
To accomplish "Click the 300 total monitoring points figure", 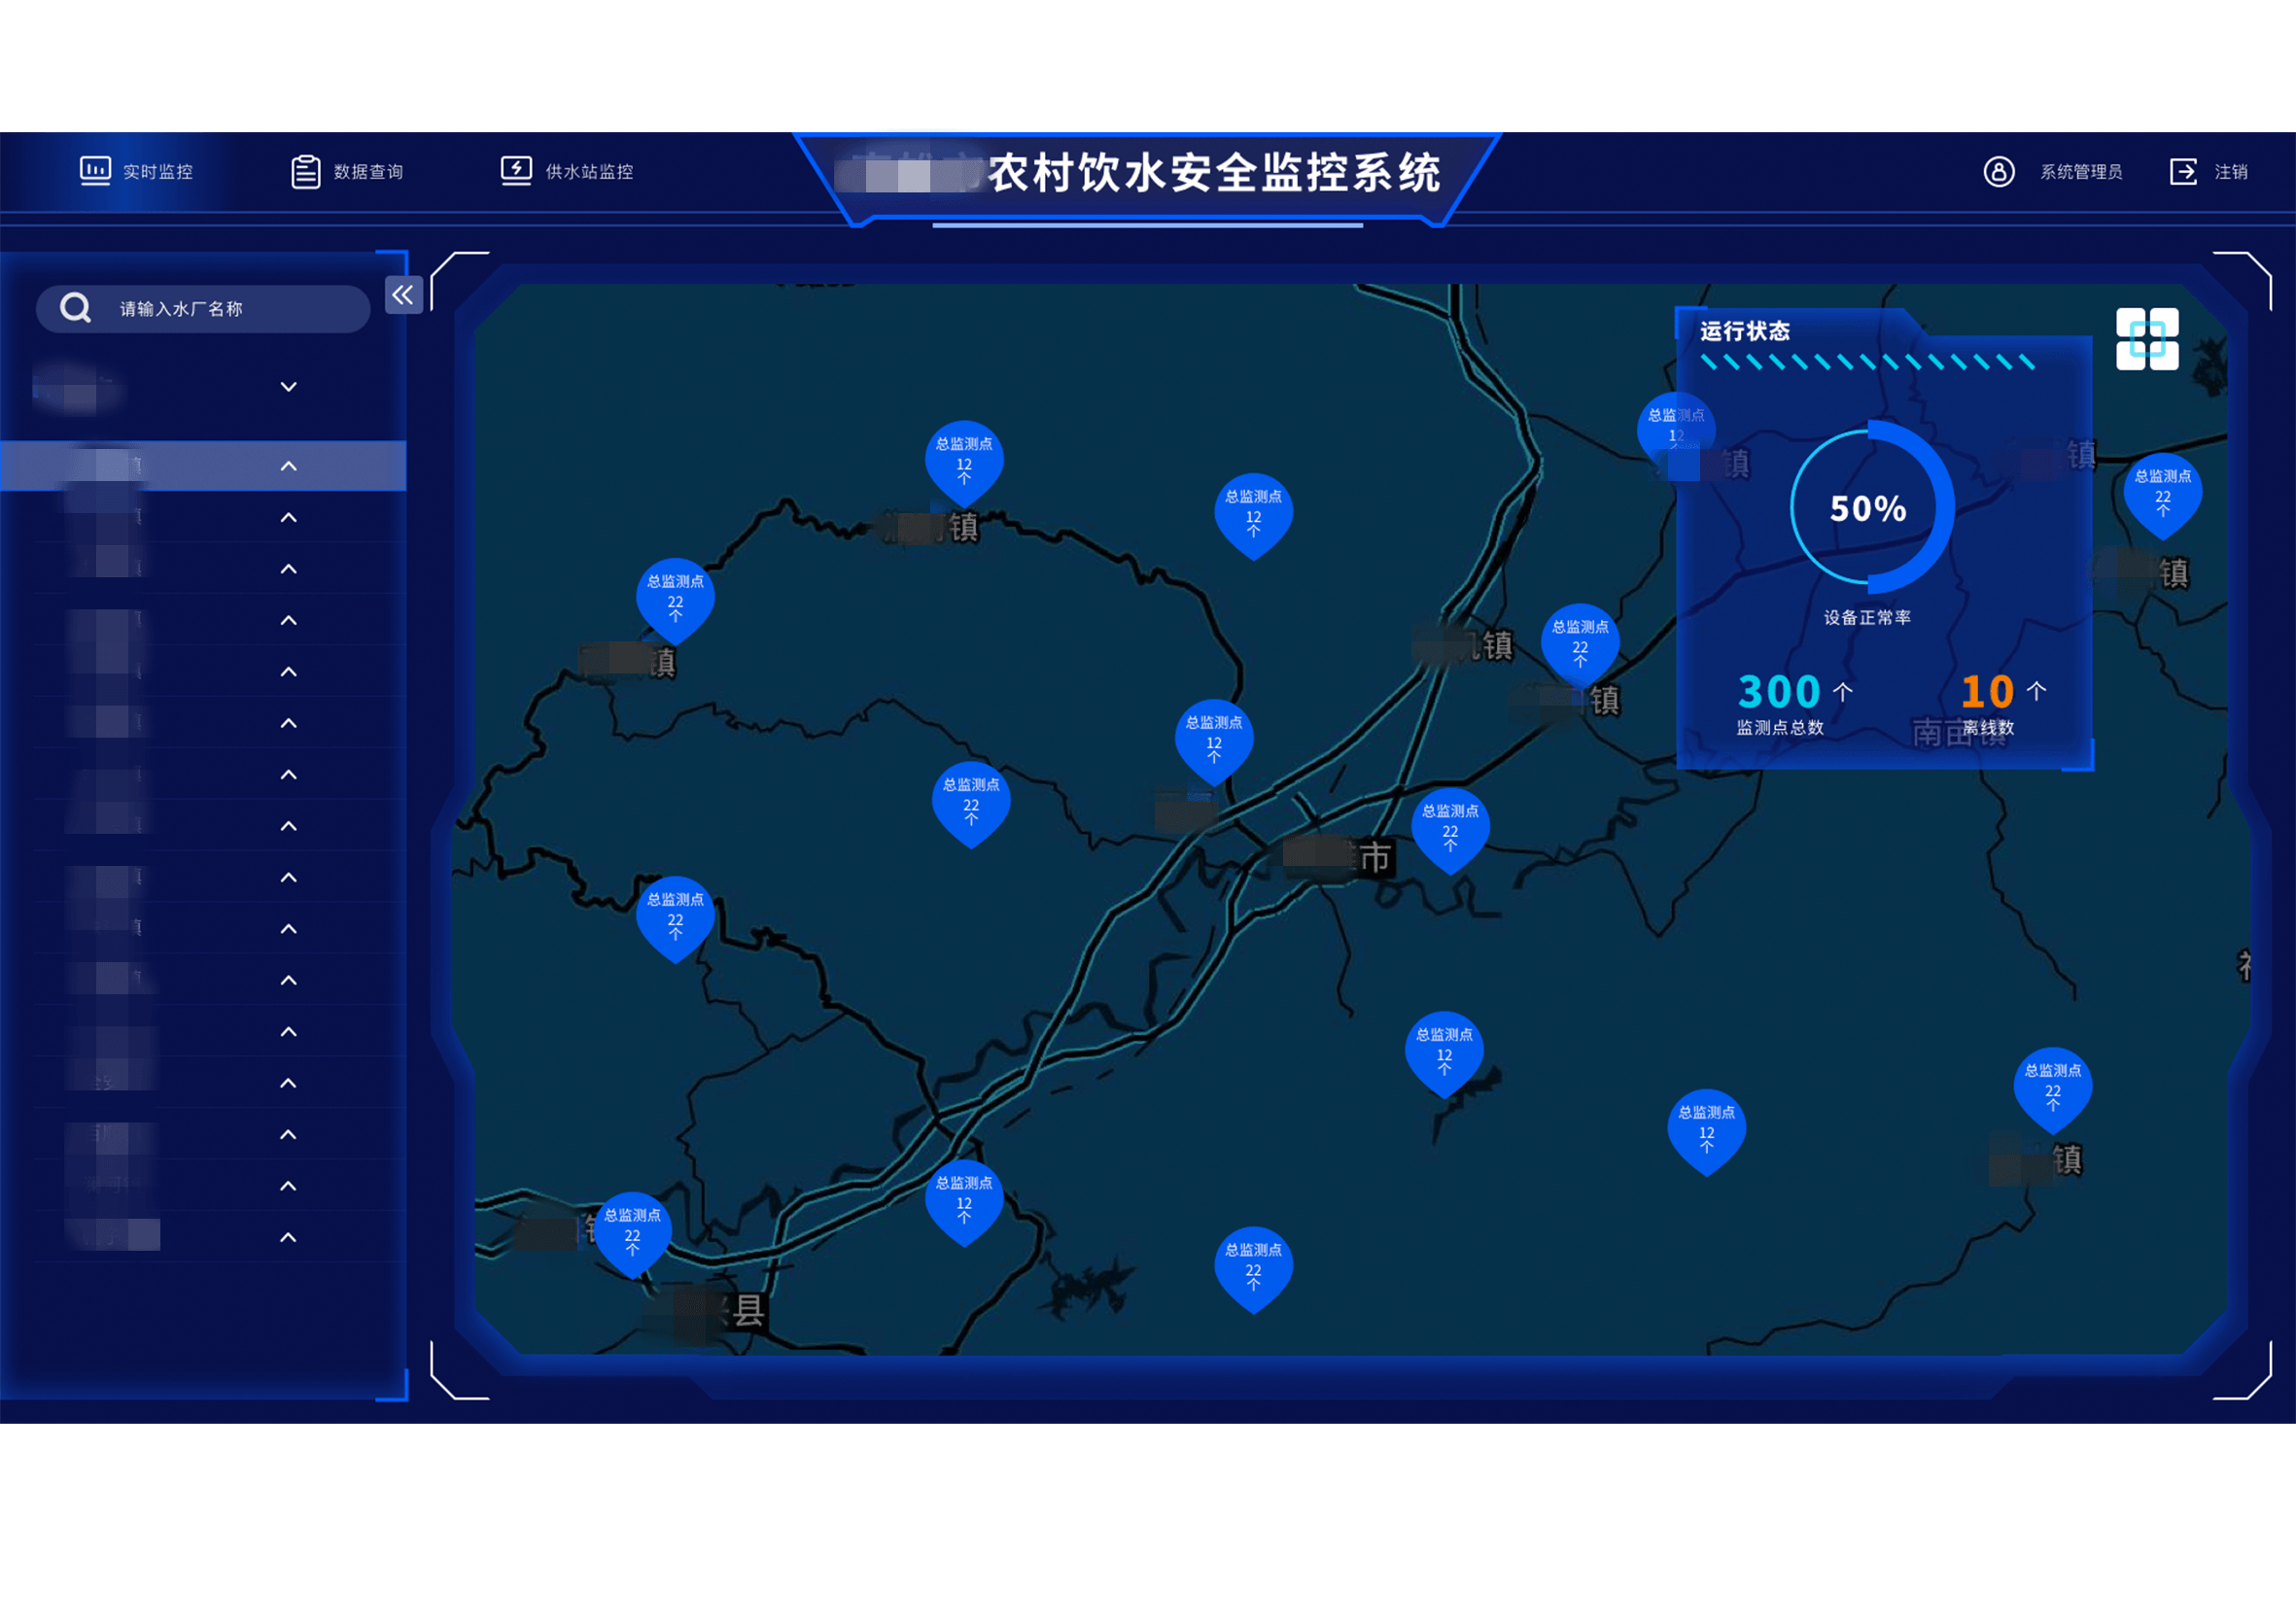I will tap(1779, 692).
